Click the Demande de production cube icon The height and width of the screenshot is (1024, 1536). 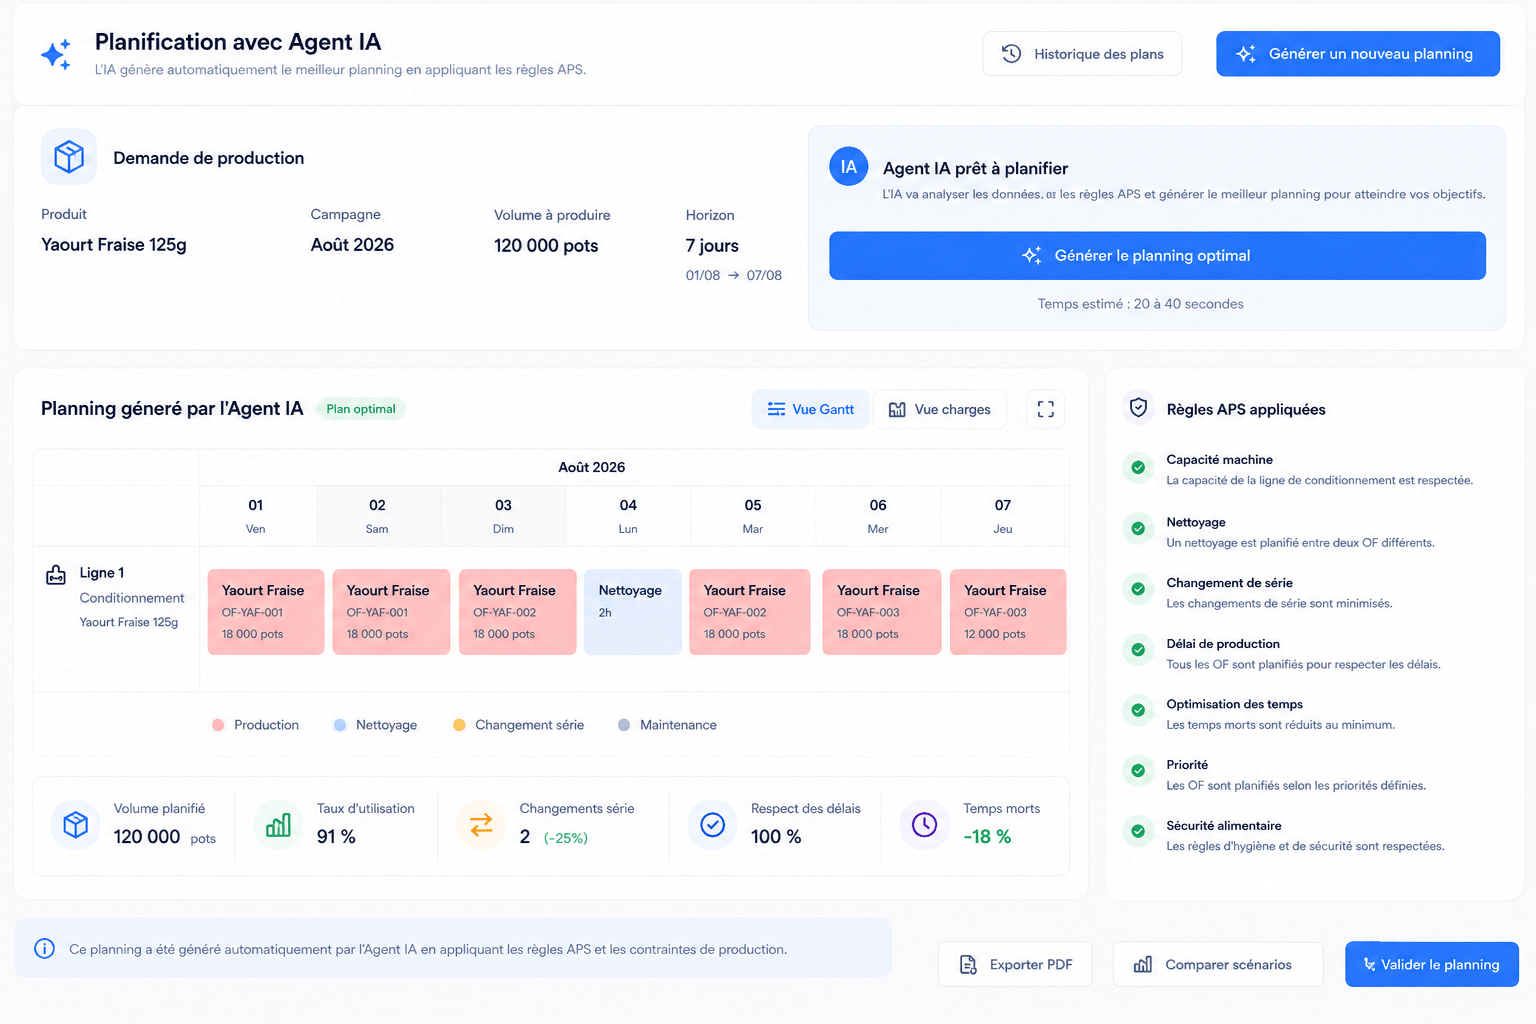tap(69, 157)
